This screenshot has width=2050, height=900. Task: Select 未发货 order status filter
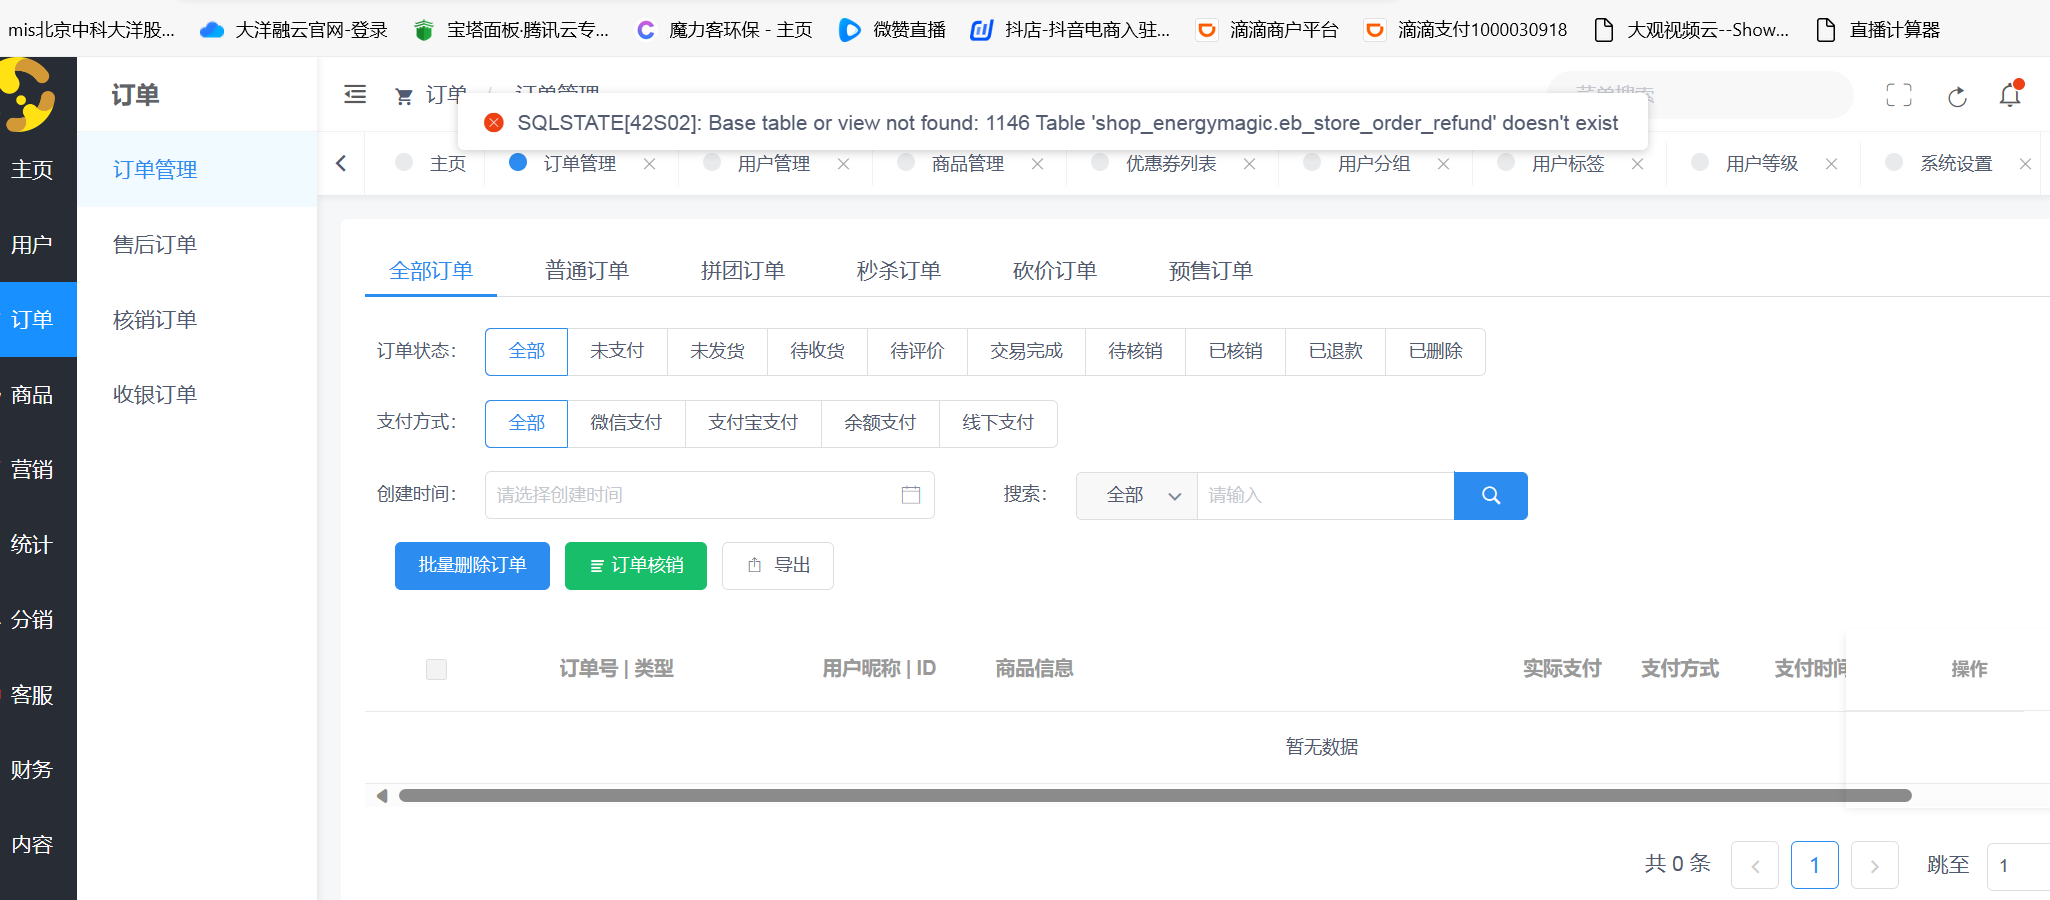[x=717, y=352]
